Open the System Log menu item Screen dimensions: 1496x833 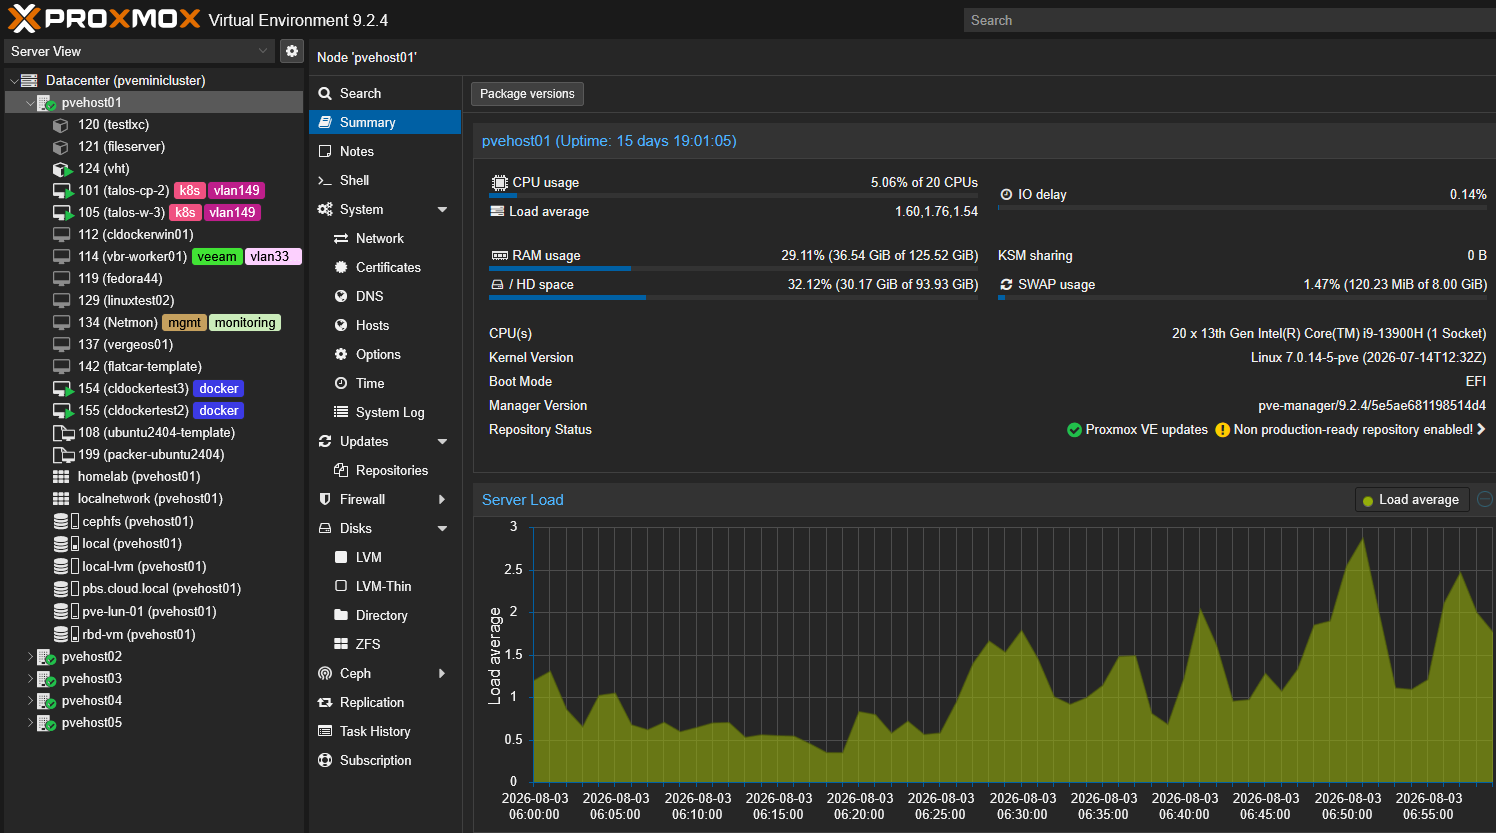(x=385, y=412)
